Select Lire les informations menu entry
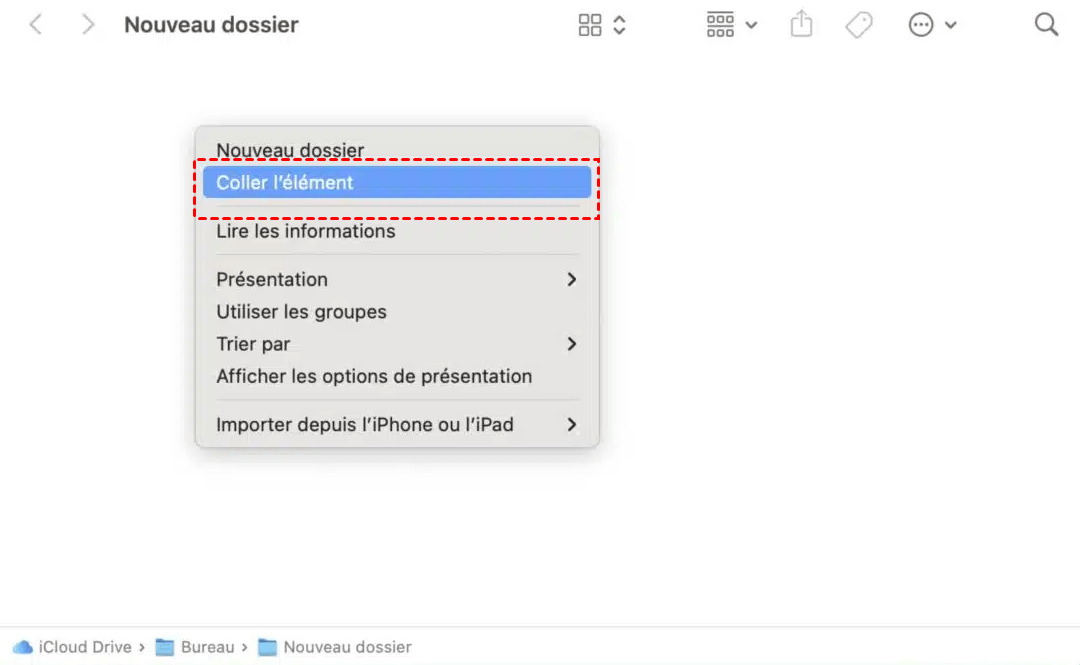This screenshot has height=665, width=1080. click(306, 231)
